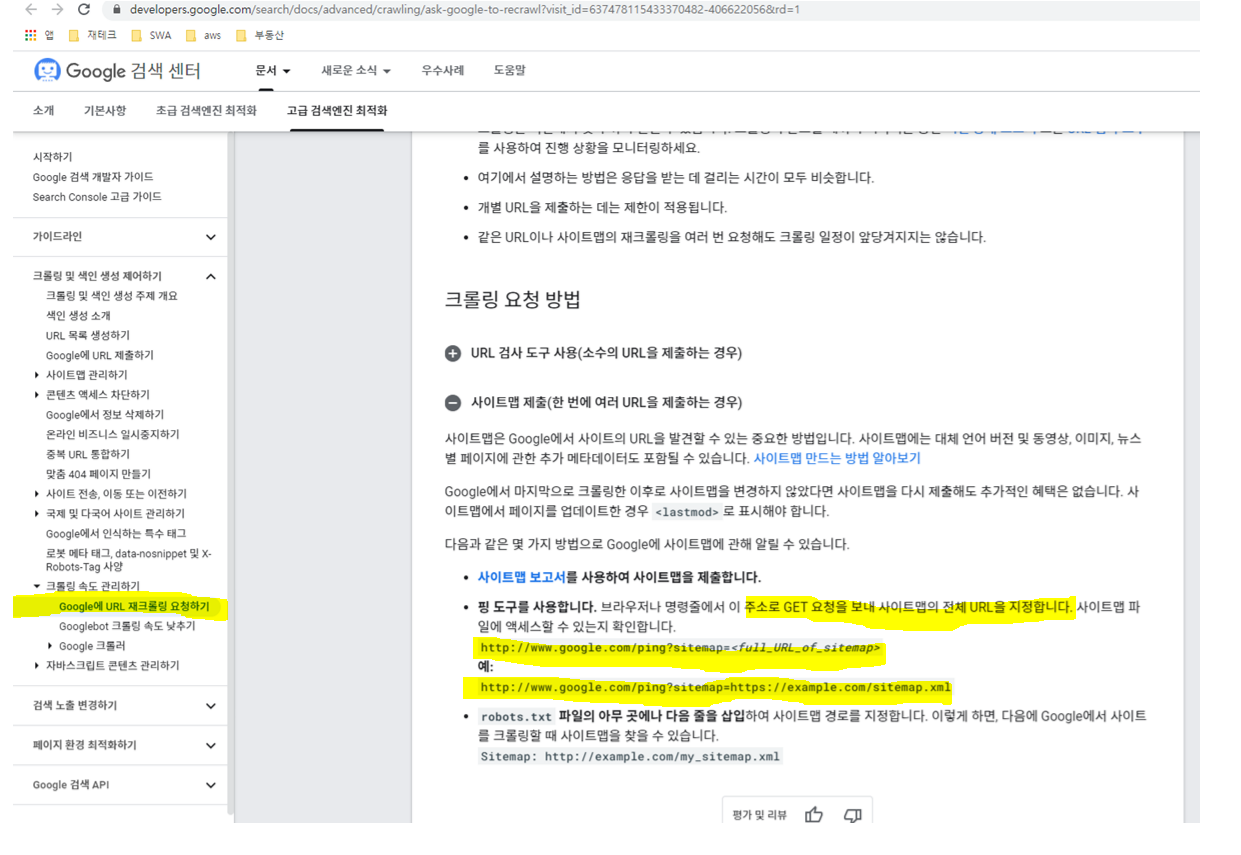Viewport: 1241px width, 855px height.
Task: Expand 사이트 전송, 이동 또는 이전하기 item
Action: click(37, 494)
